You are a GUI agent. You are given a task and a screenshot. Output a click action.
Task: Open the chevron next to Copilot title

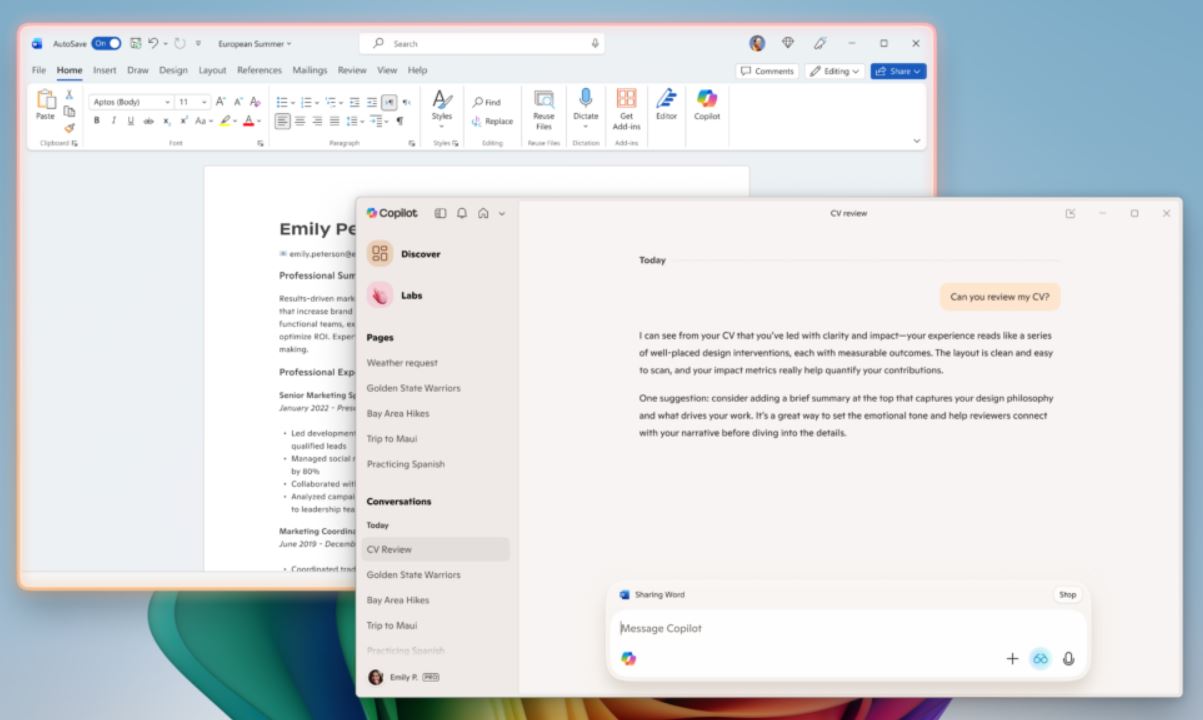503,213
